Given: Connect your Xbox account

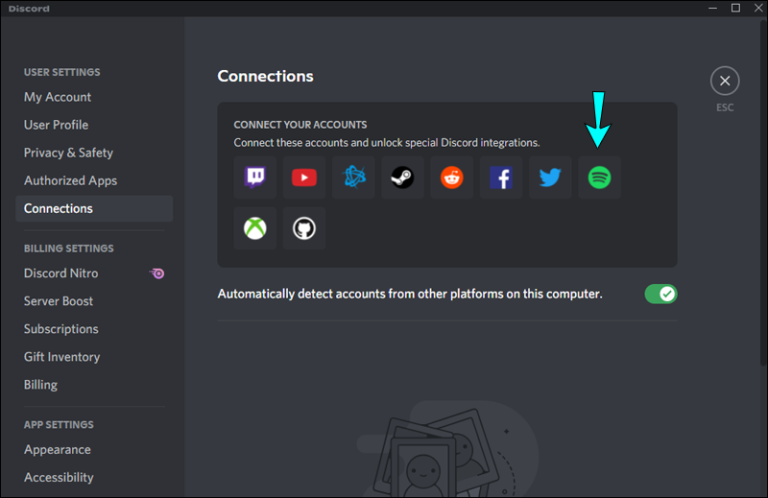Looking at the screenshot, I should tap(255, 228).
